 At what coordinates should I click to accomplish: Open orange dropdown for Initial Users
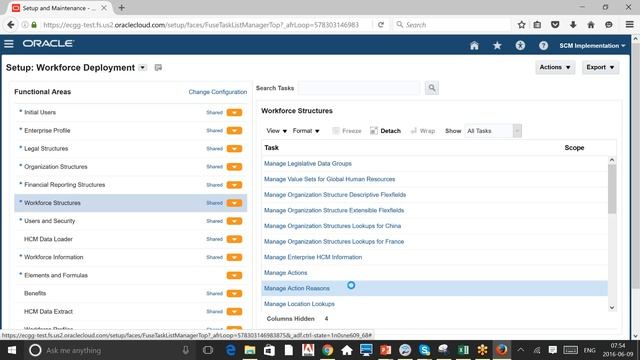tap(234, 112)
